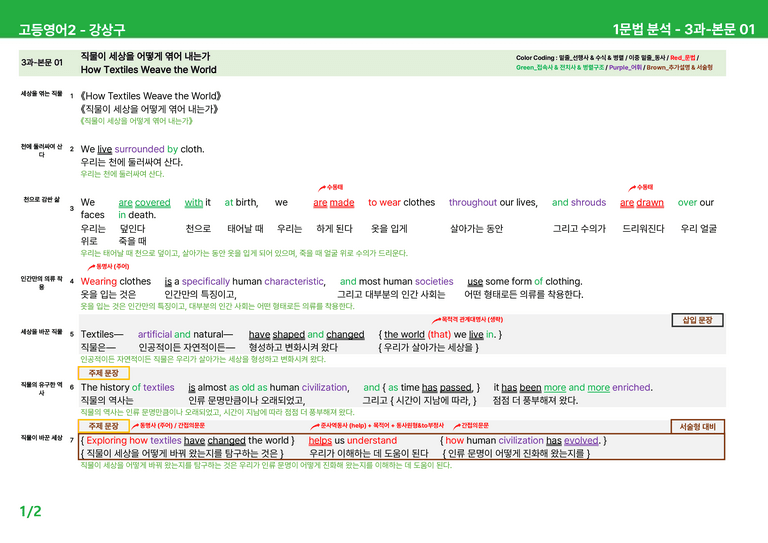768x543 pixels.
Task: Click the red phrase 'are made'
Action: pos(334,202)
